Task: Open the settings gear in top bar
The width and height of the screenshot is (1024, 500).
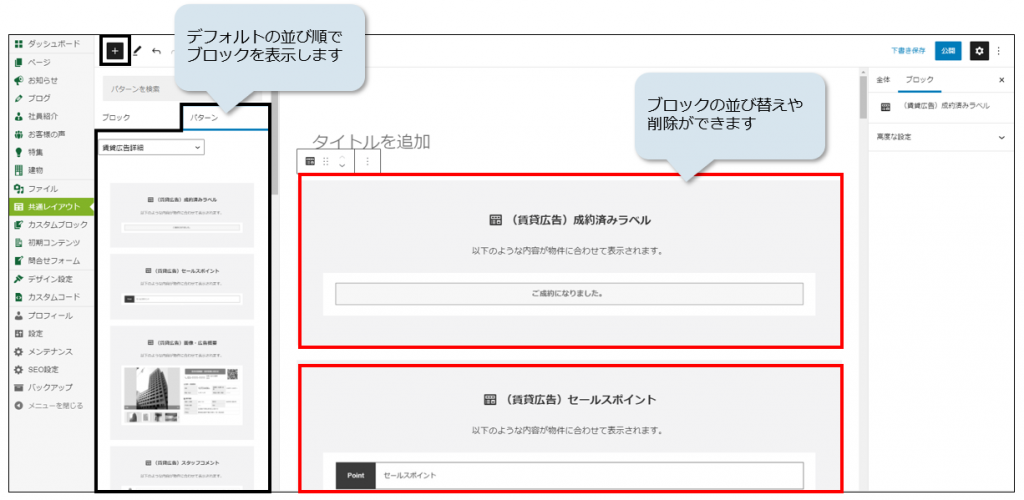Action: [979, 50]
